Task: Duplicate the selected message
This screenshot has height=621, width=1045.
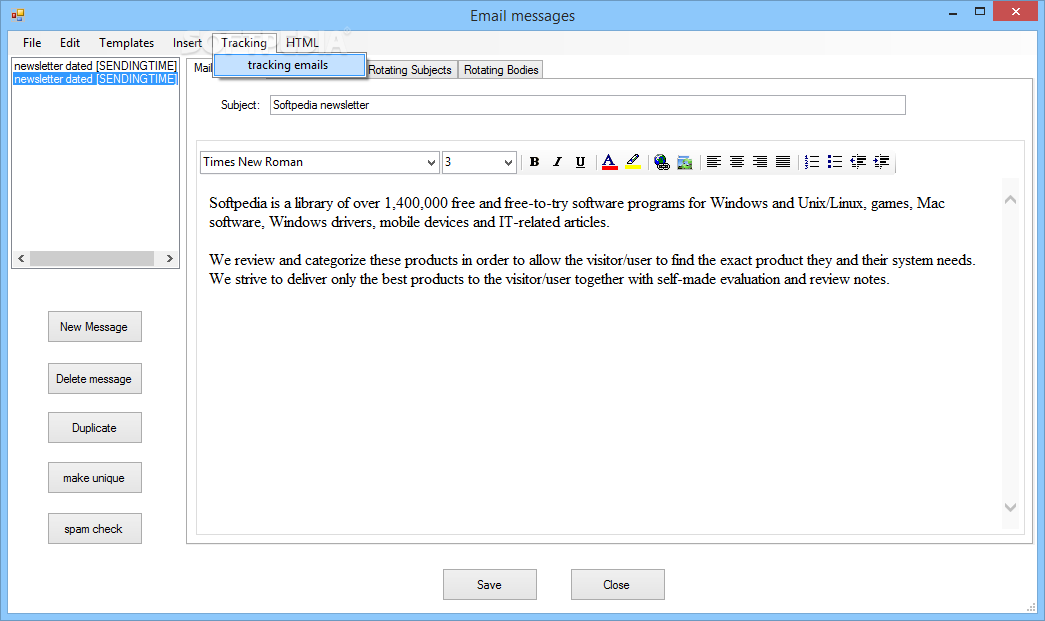Action: click(95, 428)
